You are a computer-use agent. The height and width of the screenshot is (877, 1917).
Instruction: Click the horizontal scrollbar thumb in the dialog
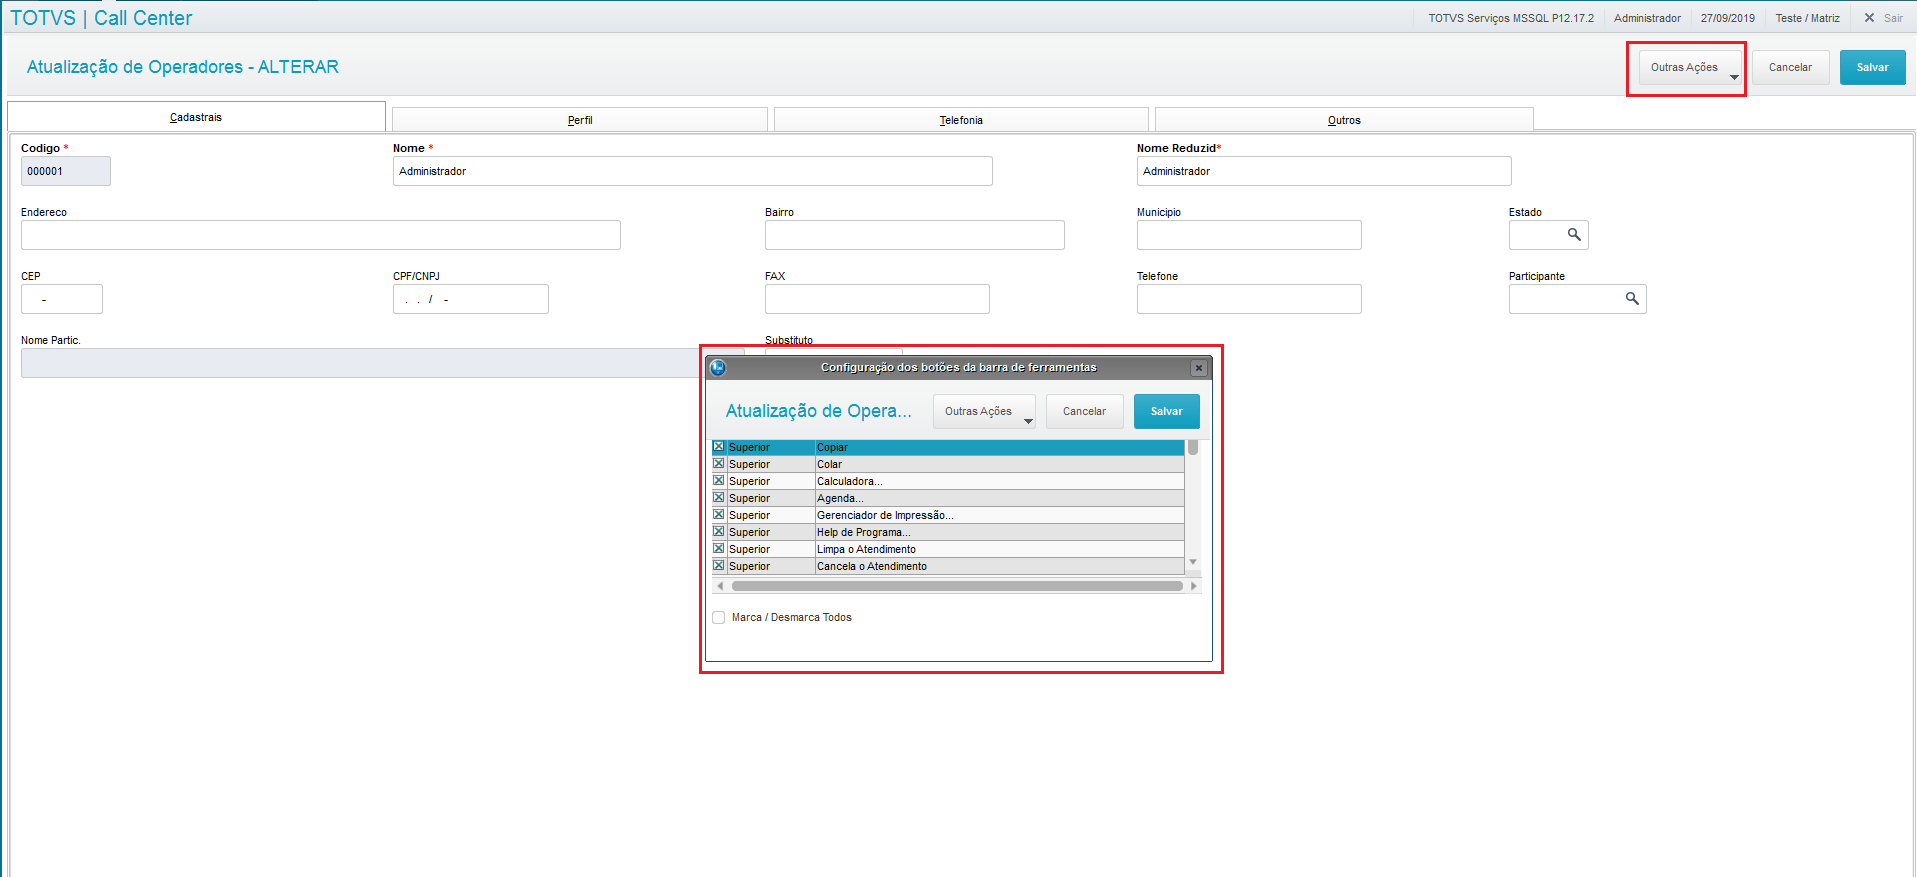coord(957,586)
